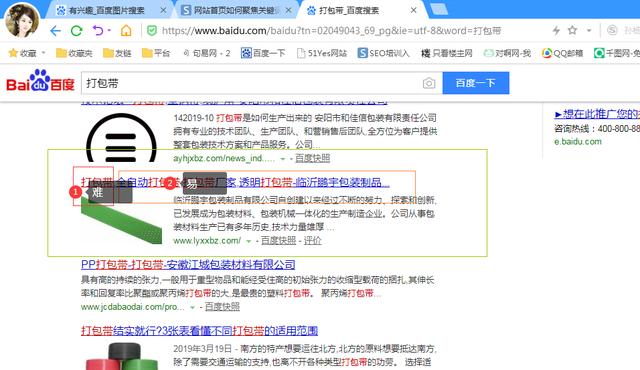Open the PP打包带-安徽江城包装材料 result title
The width and height of the screenshot is (640, 370).
[x=188, y=264]
